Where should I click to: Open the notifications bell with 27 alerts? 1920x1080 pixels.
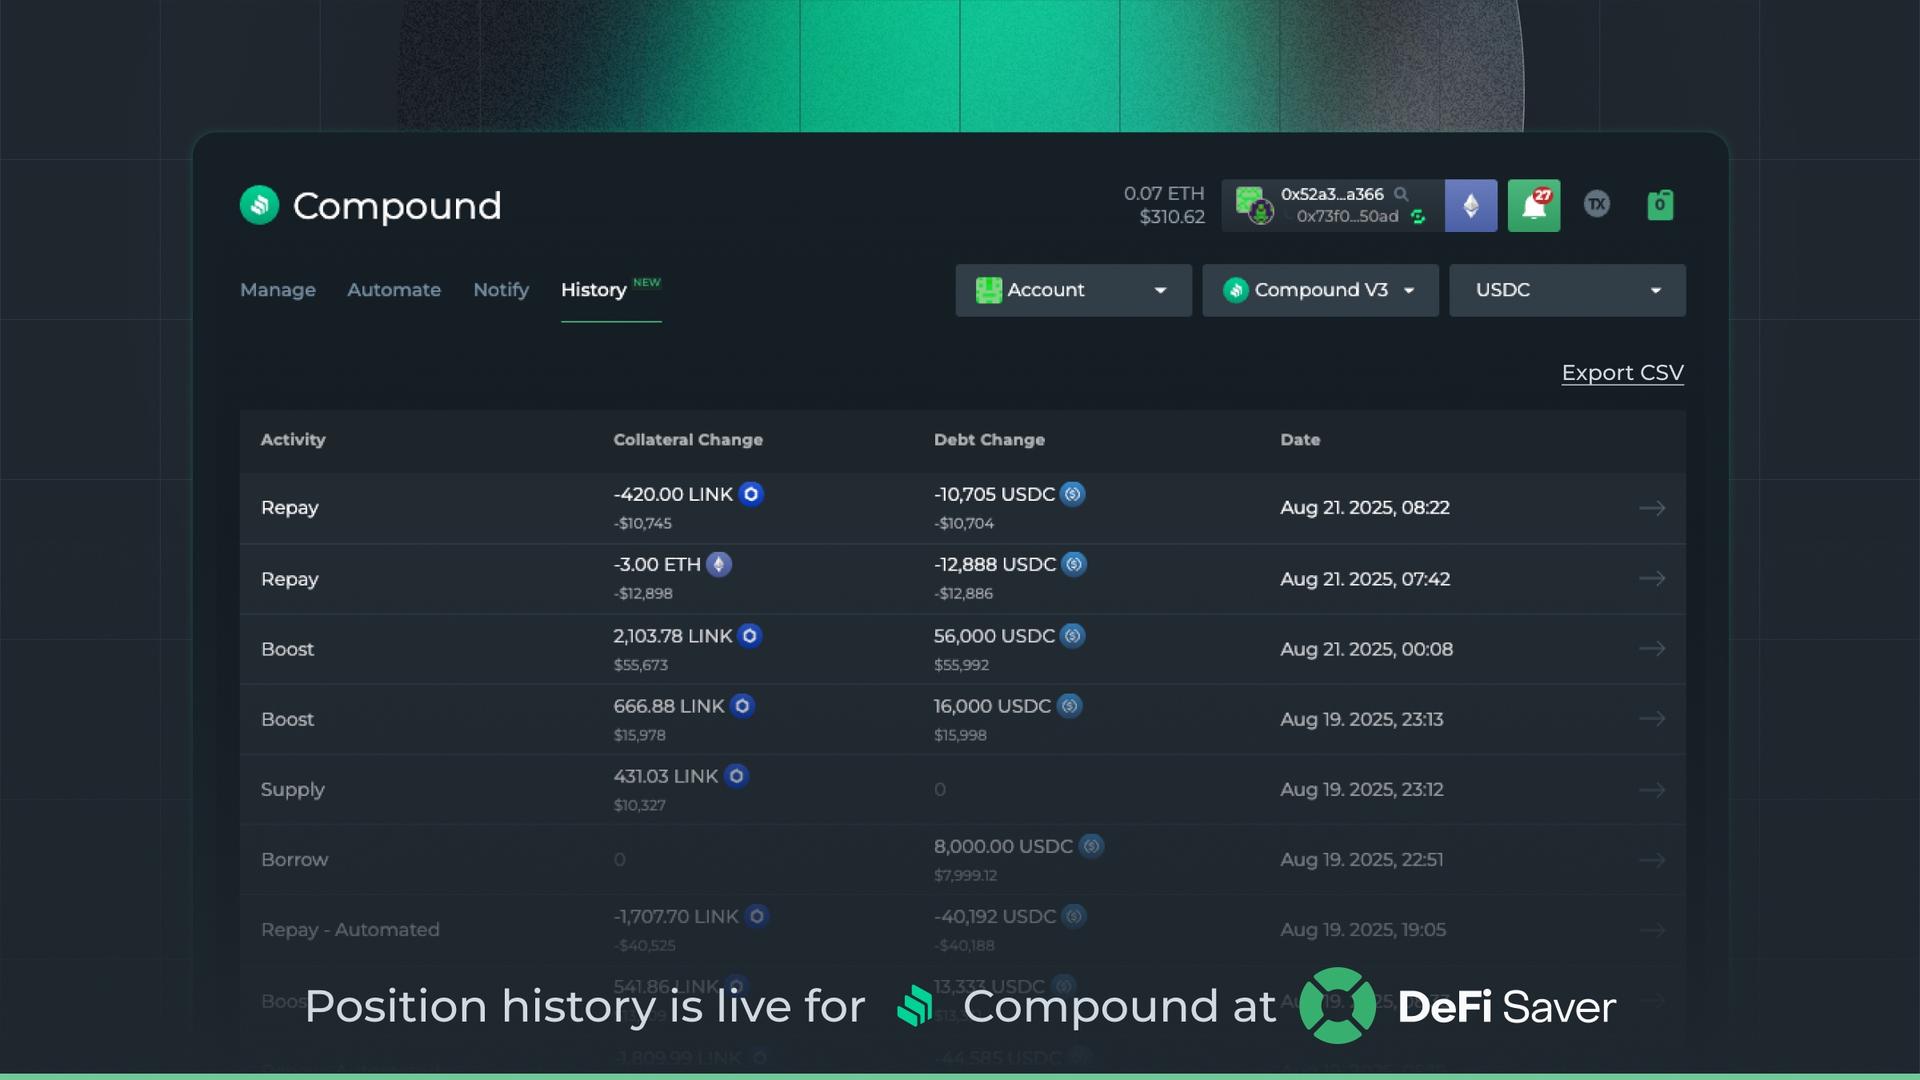pos(1533,205)
